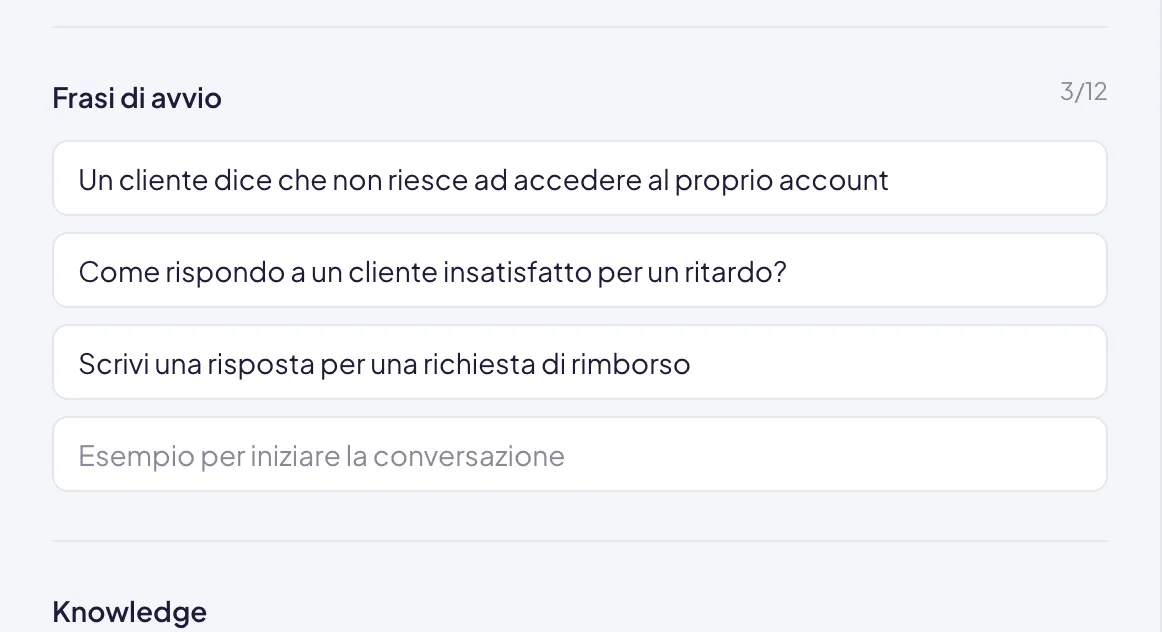1162x632 pixels.
Task: Focus the 'Scrivi una risposta' refund request field
Action: [580, 362]
